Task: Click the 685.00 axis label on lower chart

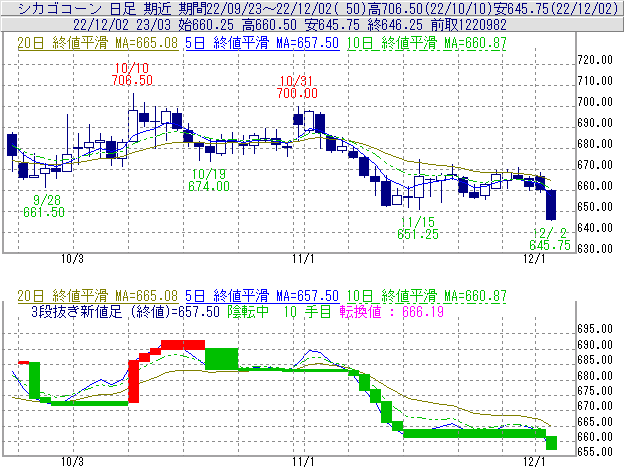Action: pyautogui.click(x=595, y=360)
